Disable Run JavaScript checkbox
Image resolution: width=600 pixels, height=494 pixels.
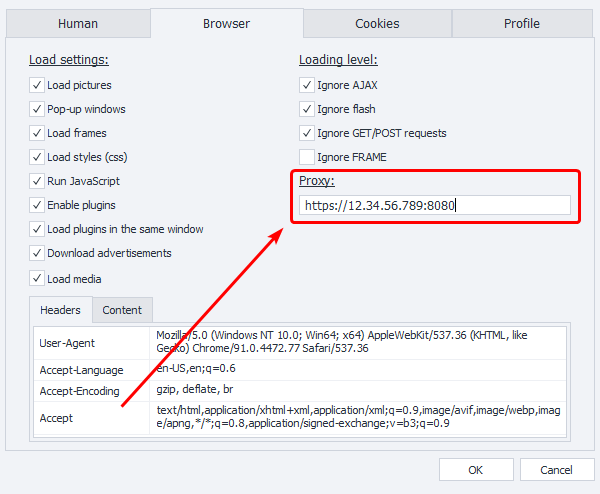[x=37, y=181]
